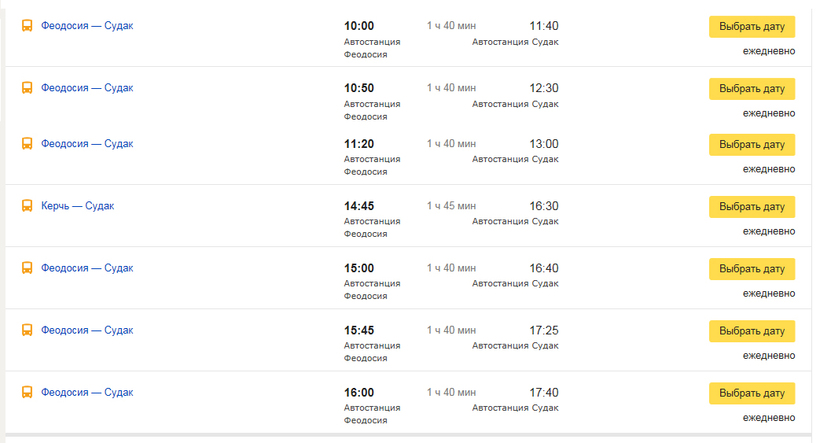Open Феодосия — Судак link departing at 10:00
This screenshot has height=443, width=820.
pos(87,26)
